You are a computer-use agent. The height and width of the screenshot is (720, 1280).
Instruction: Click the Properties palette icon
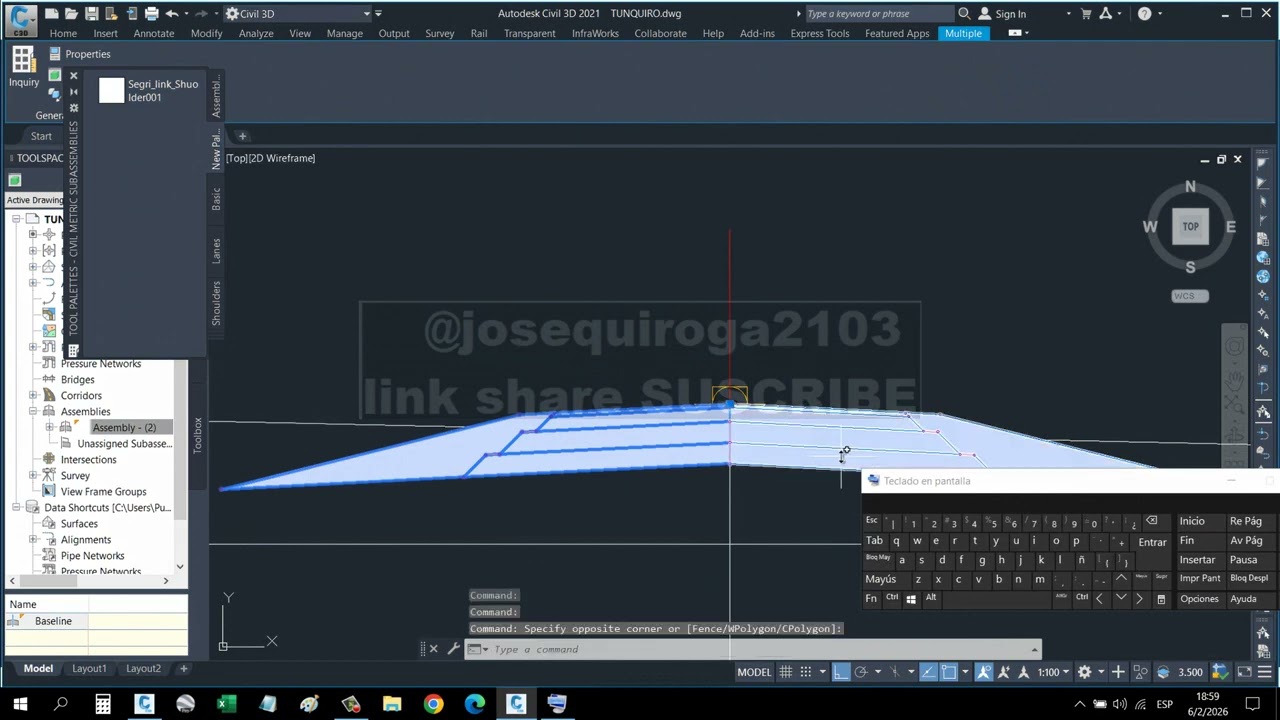click(55, 54)
